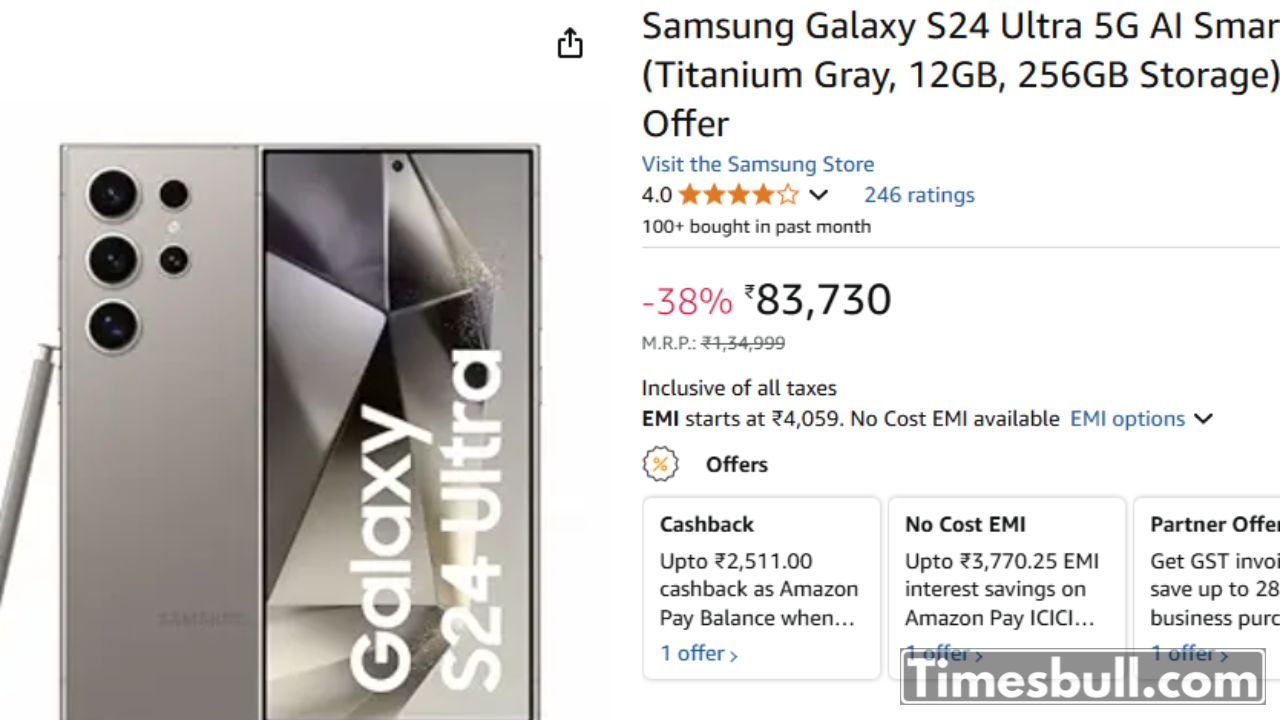This screenshot has height=720, width=1280.
Task: Click the share icon above product image
Action: 570,44
